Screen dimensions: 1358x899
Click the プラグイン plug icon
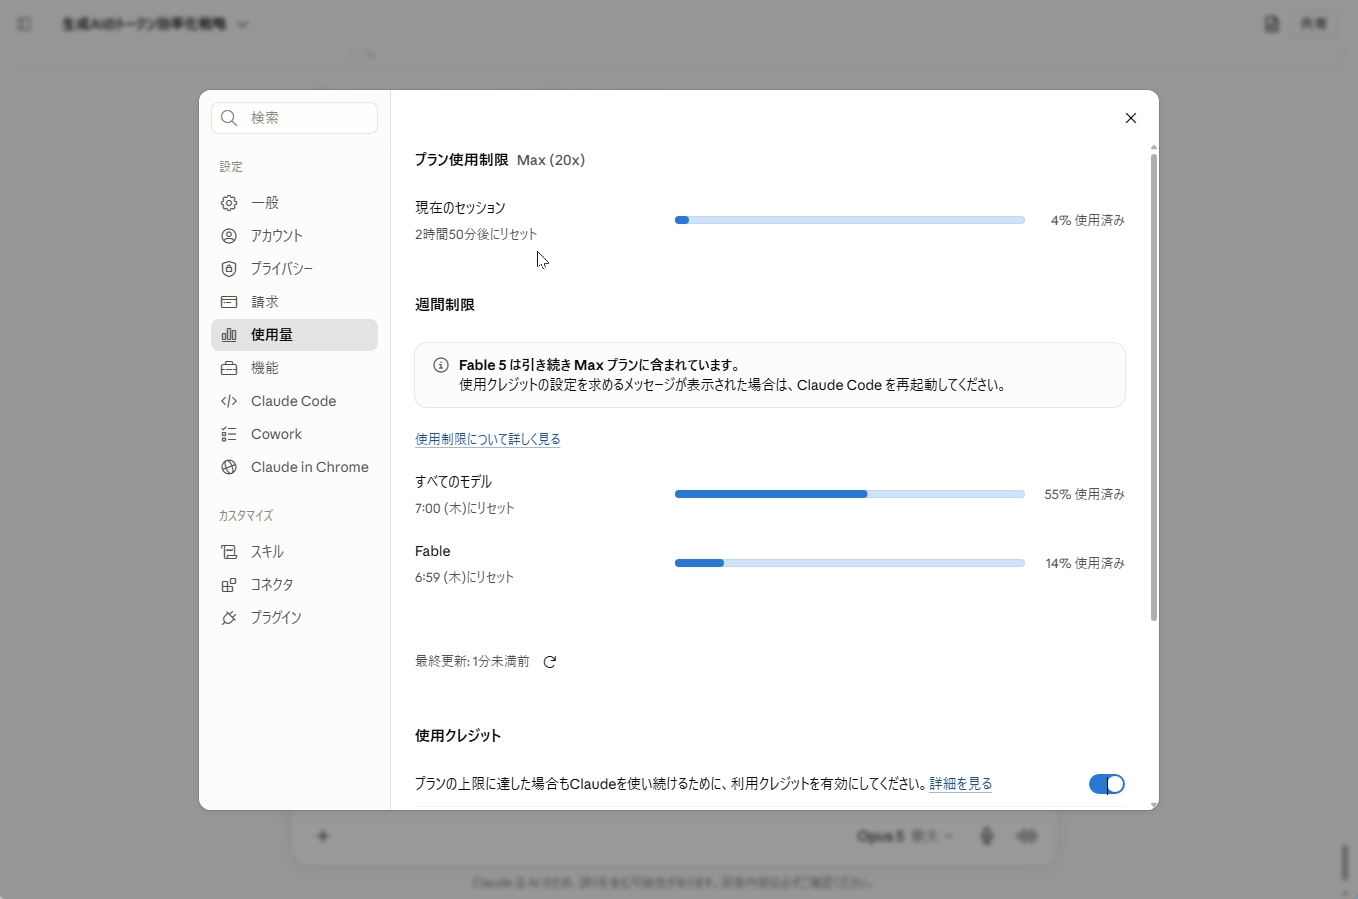(229, 618)
